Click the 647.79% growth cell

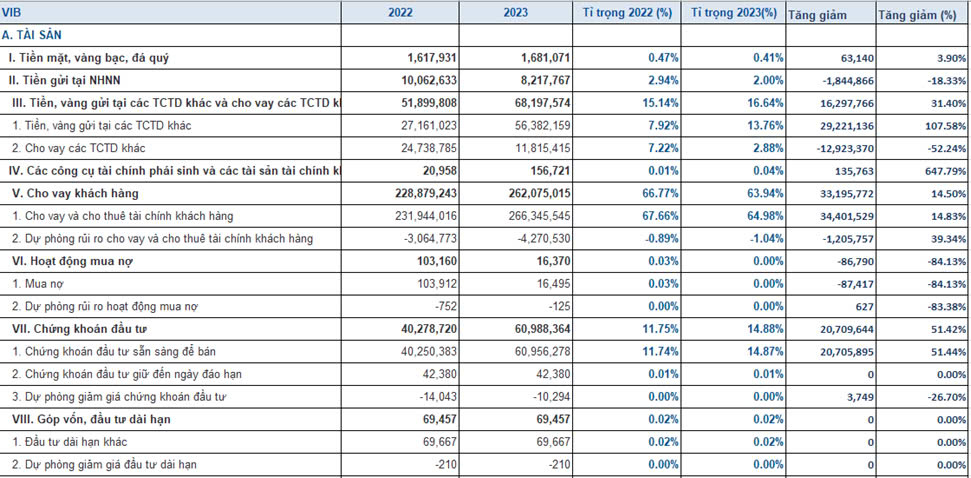944,170
